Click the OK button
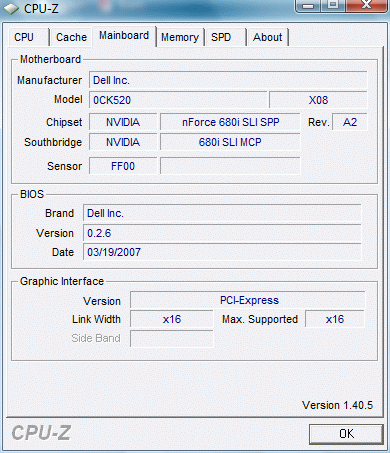The image size is (390, 453). 346,434
